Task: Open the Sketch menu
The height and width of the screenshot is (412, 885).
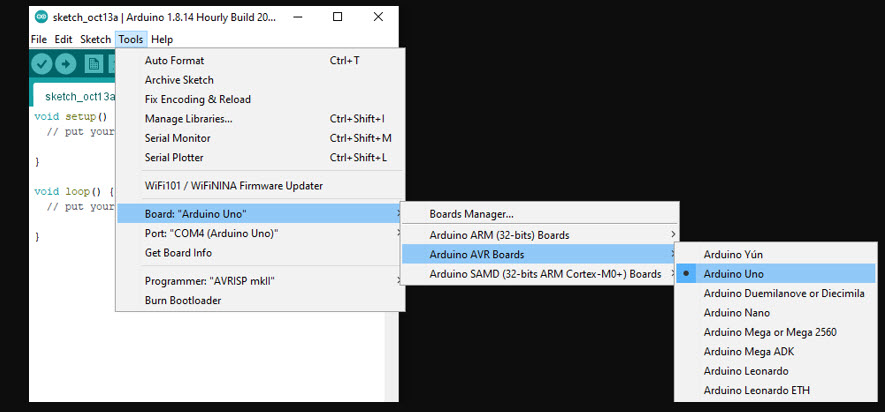Action: pyautogui.click(x=95, y=40)
